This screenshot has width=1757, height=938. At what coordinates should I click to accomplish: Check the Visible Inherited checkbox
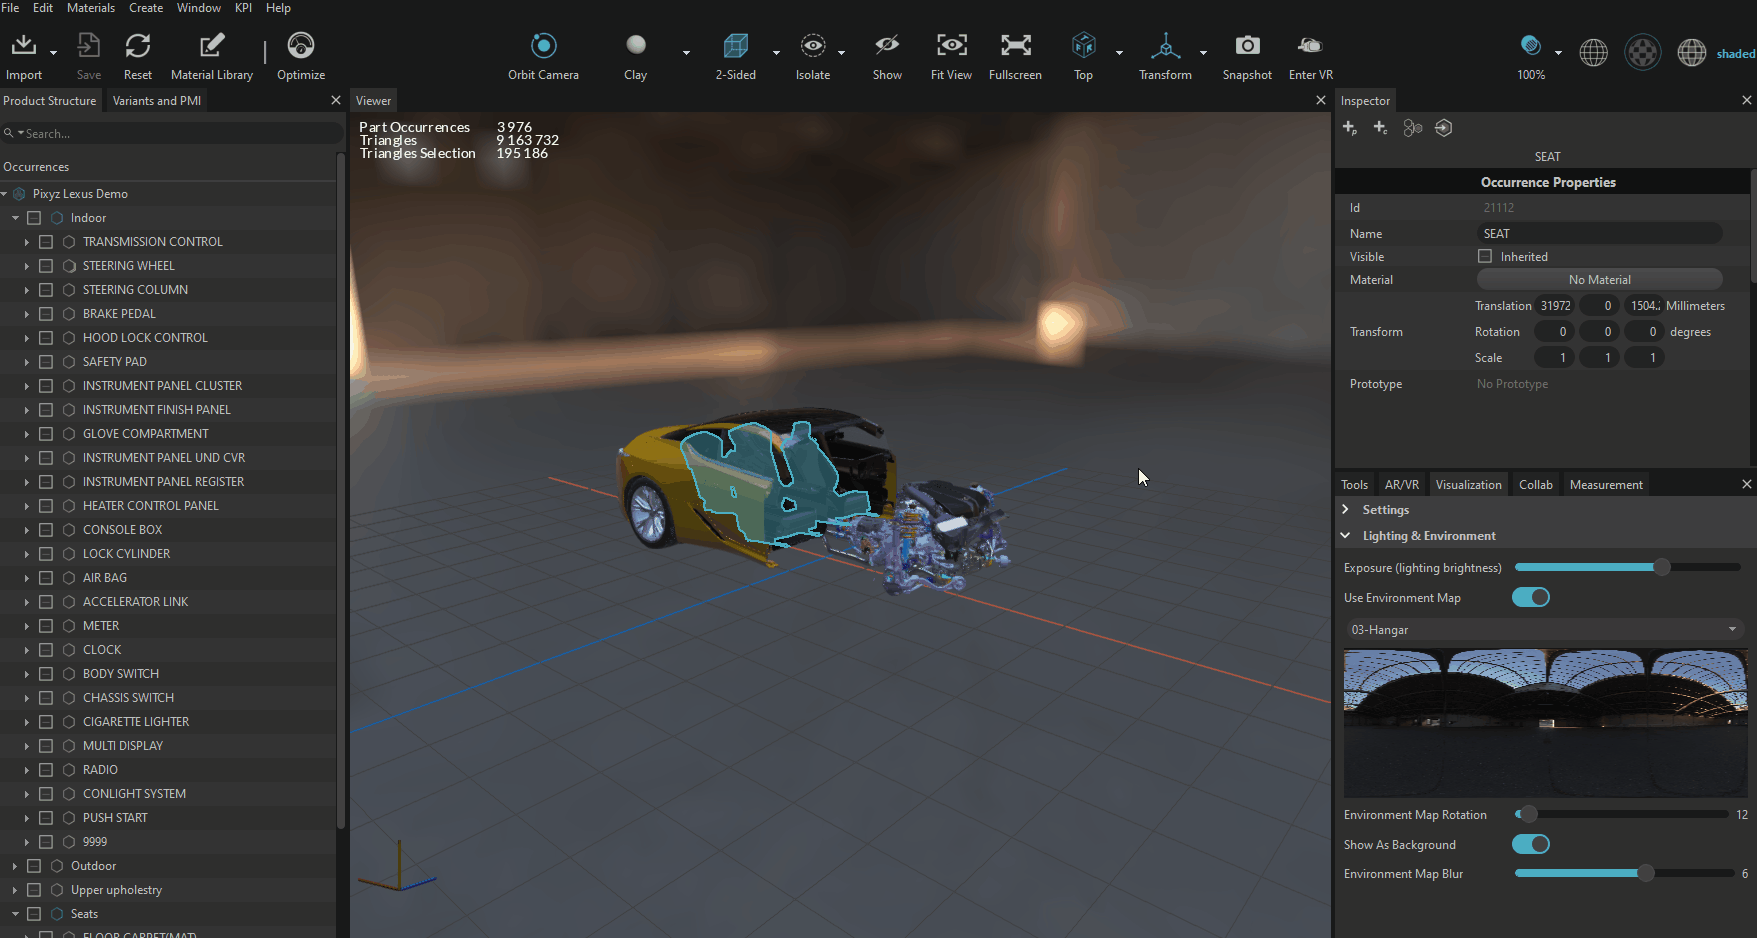(x=1485, y=257)
